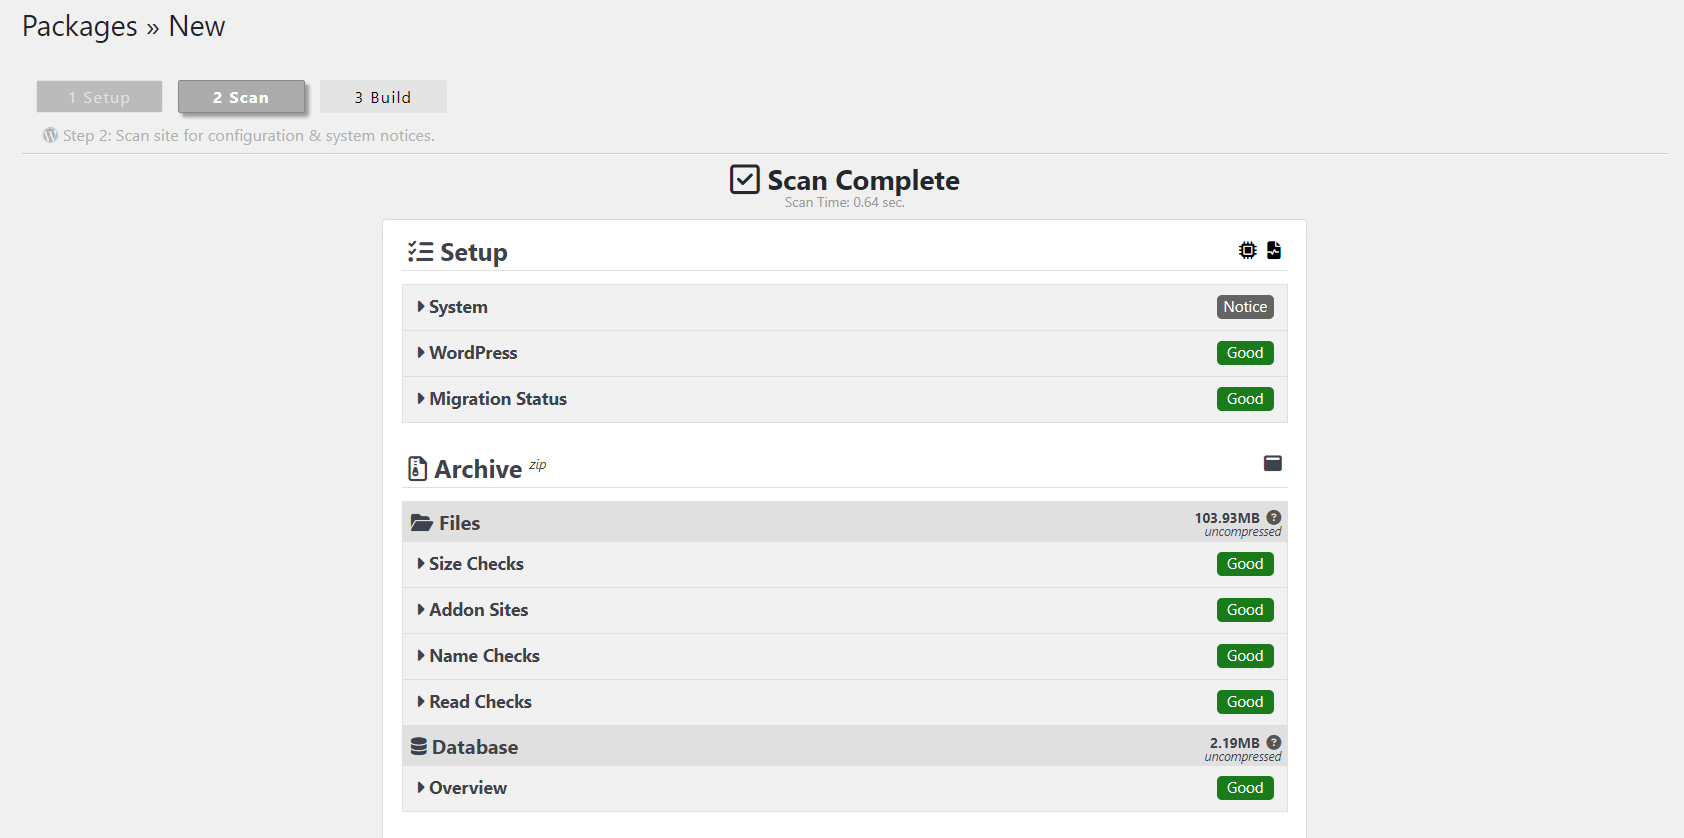Expand the Database Overview row

click(467, 788)
